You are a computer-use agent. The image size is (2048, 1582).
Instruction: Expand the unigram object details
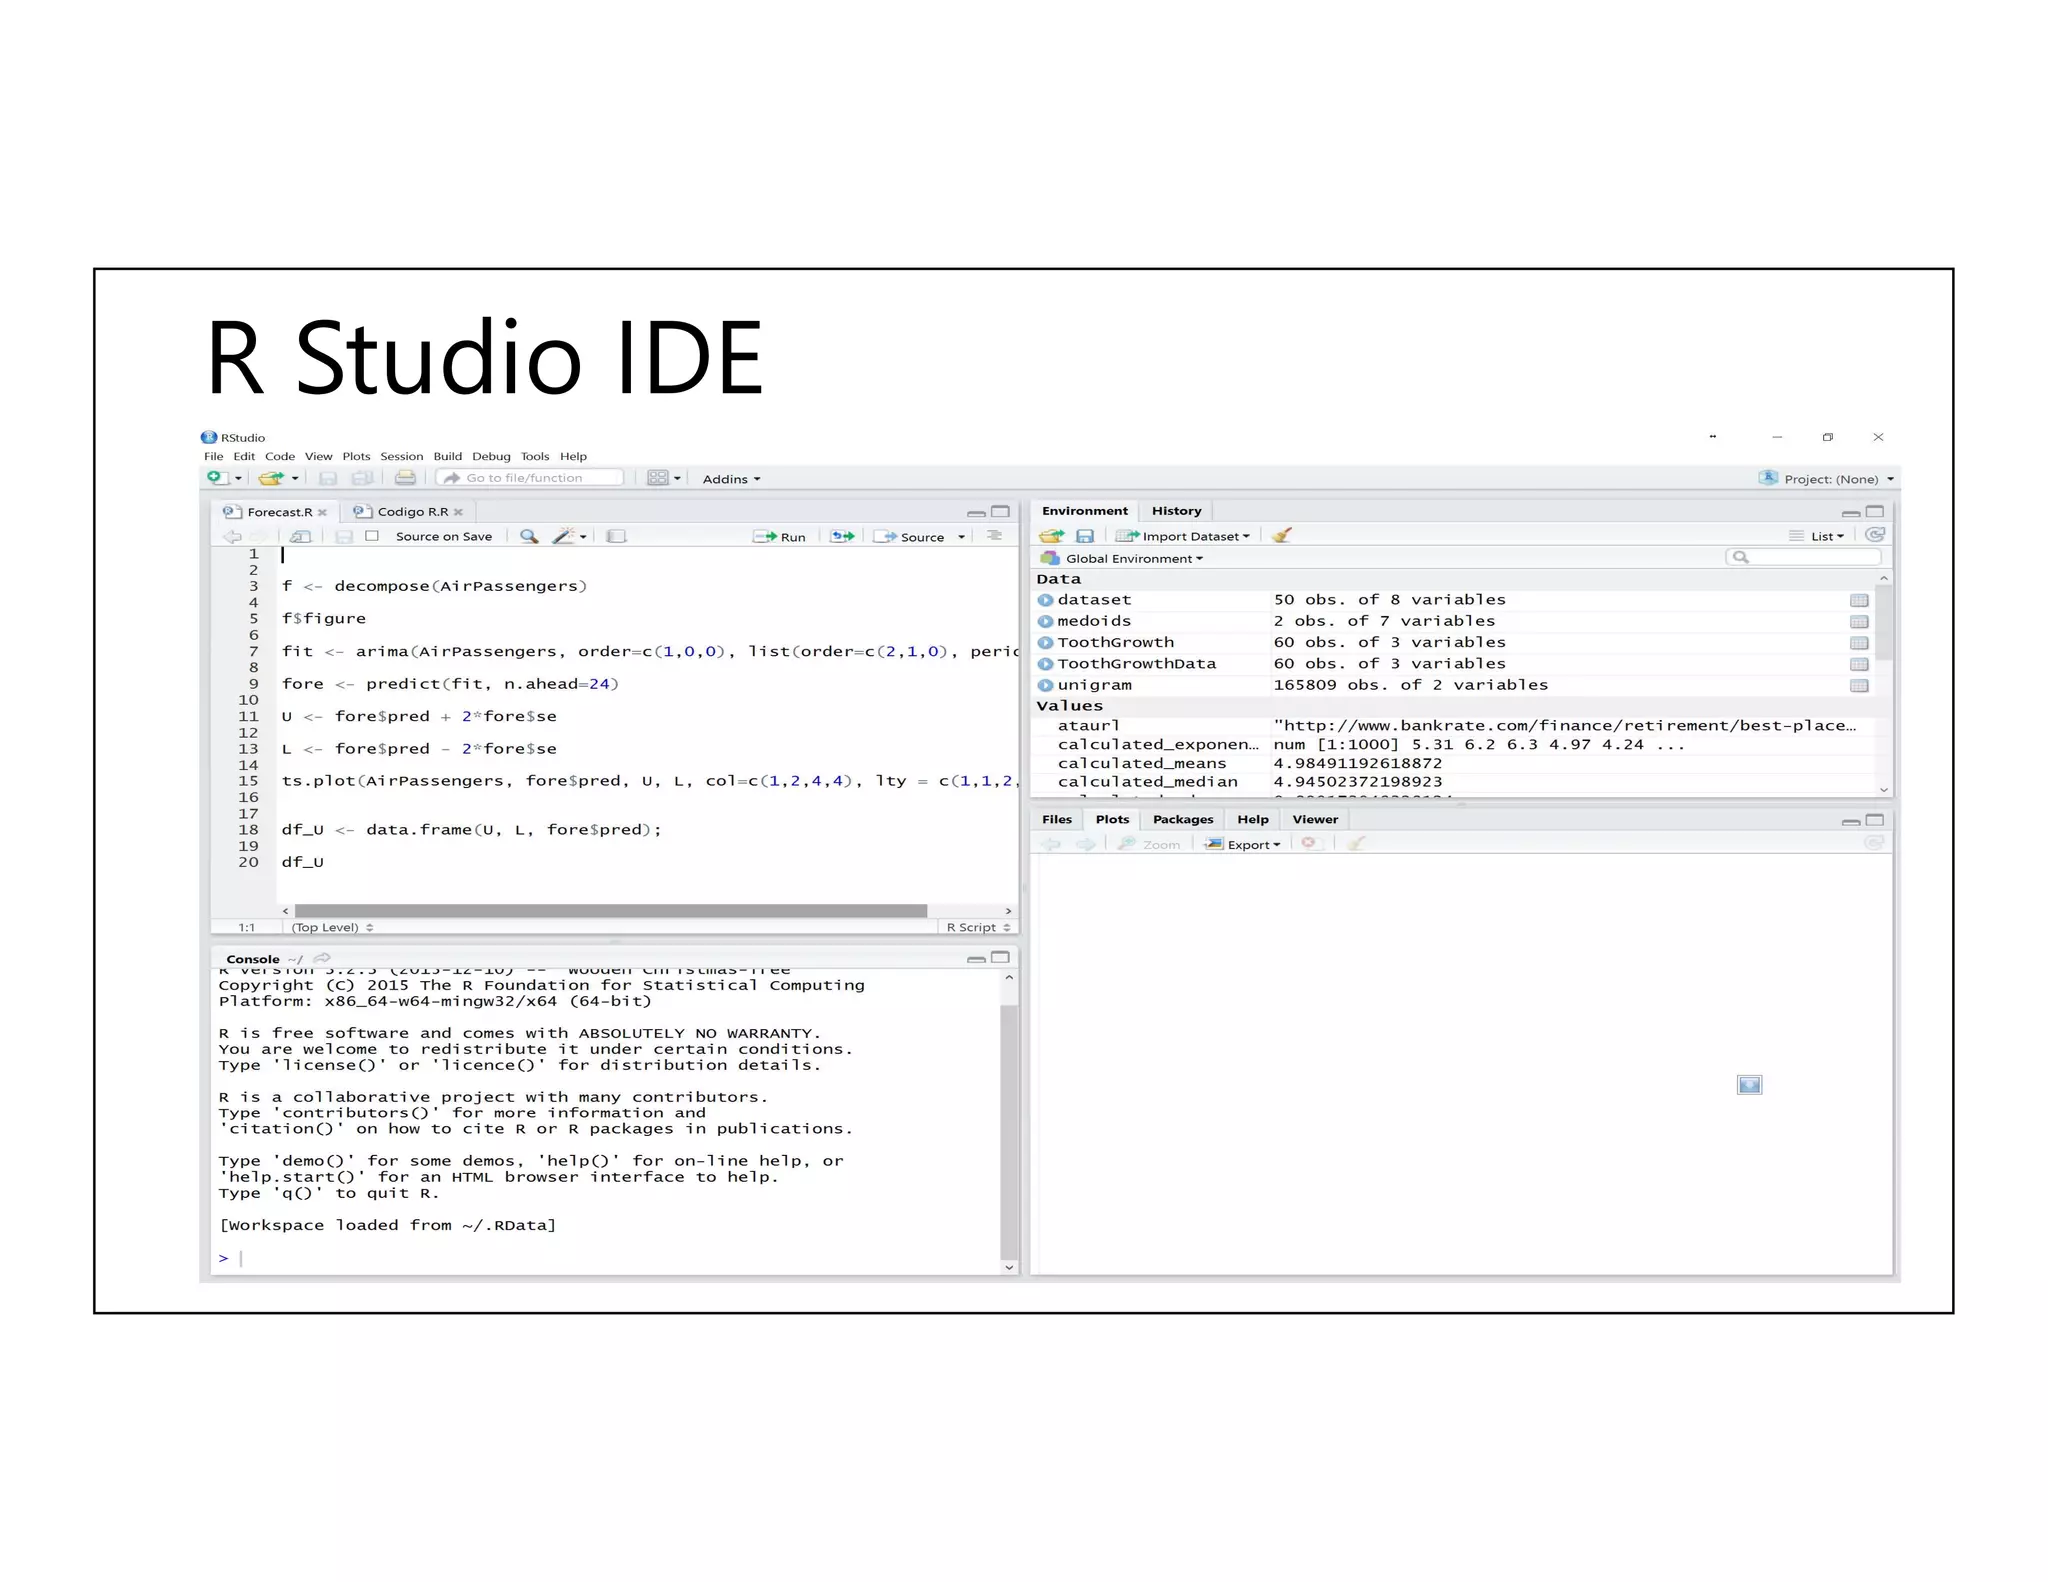(1046, 685)
